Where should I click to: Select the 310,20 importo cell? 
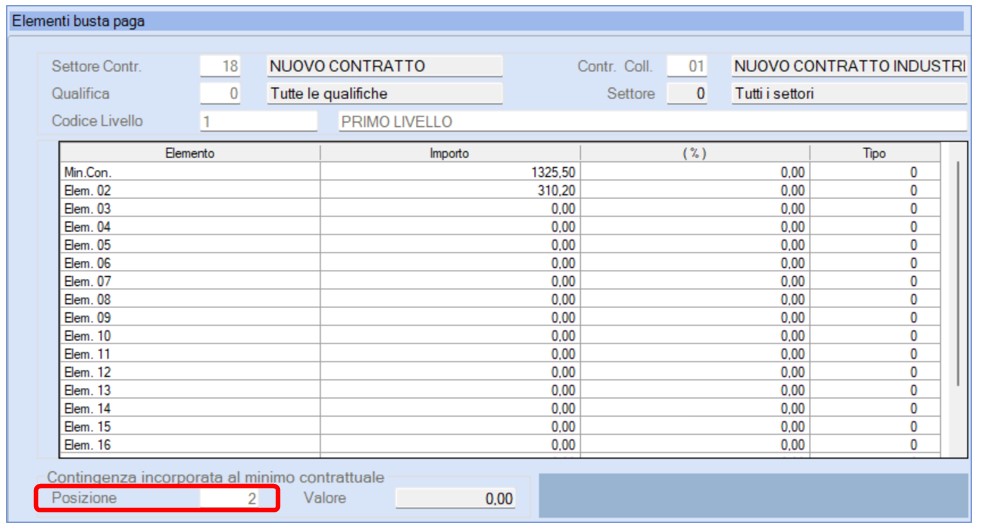tap(450, 190)
